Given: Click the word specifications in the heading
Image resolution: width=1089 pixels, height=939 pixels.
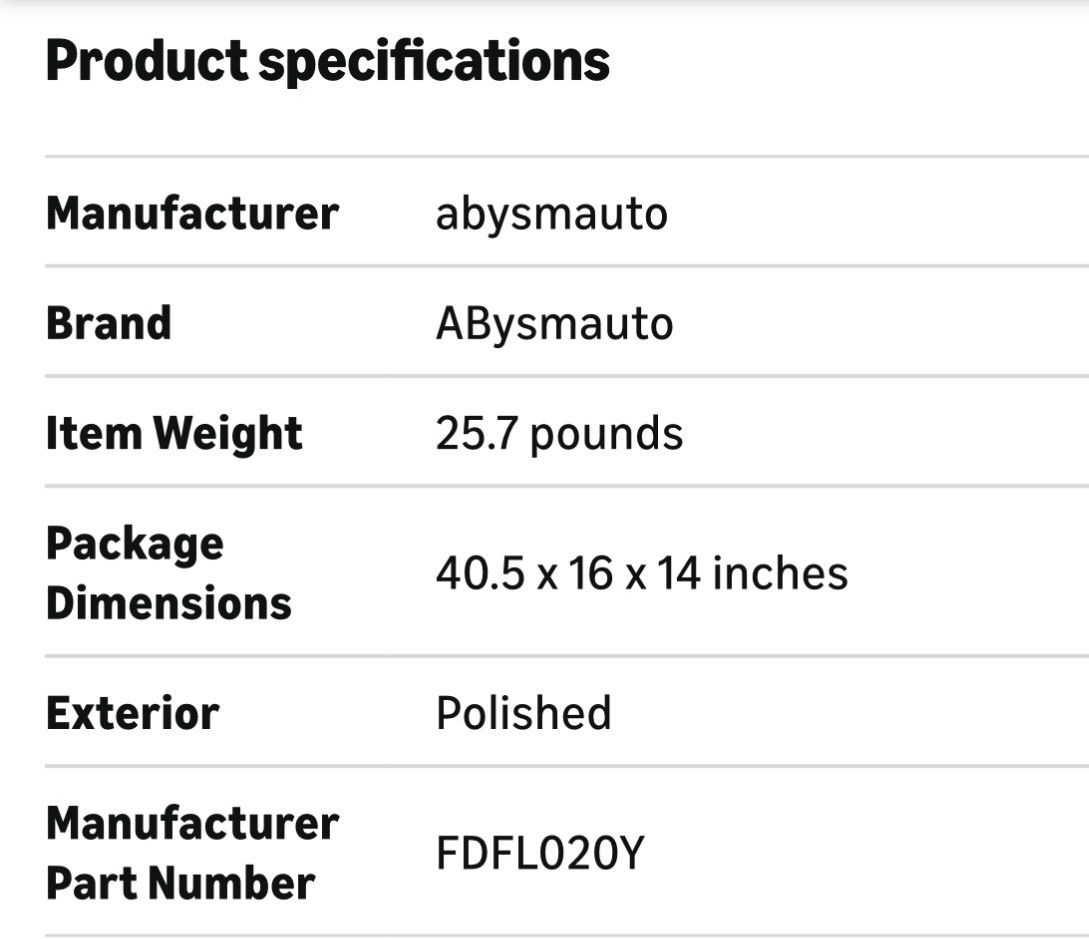Looking at the screenshot, I should (434, 63).
